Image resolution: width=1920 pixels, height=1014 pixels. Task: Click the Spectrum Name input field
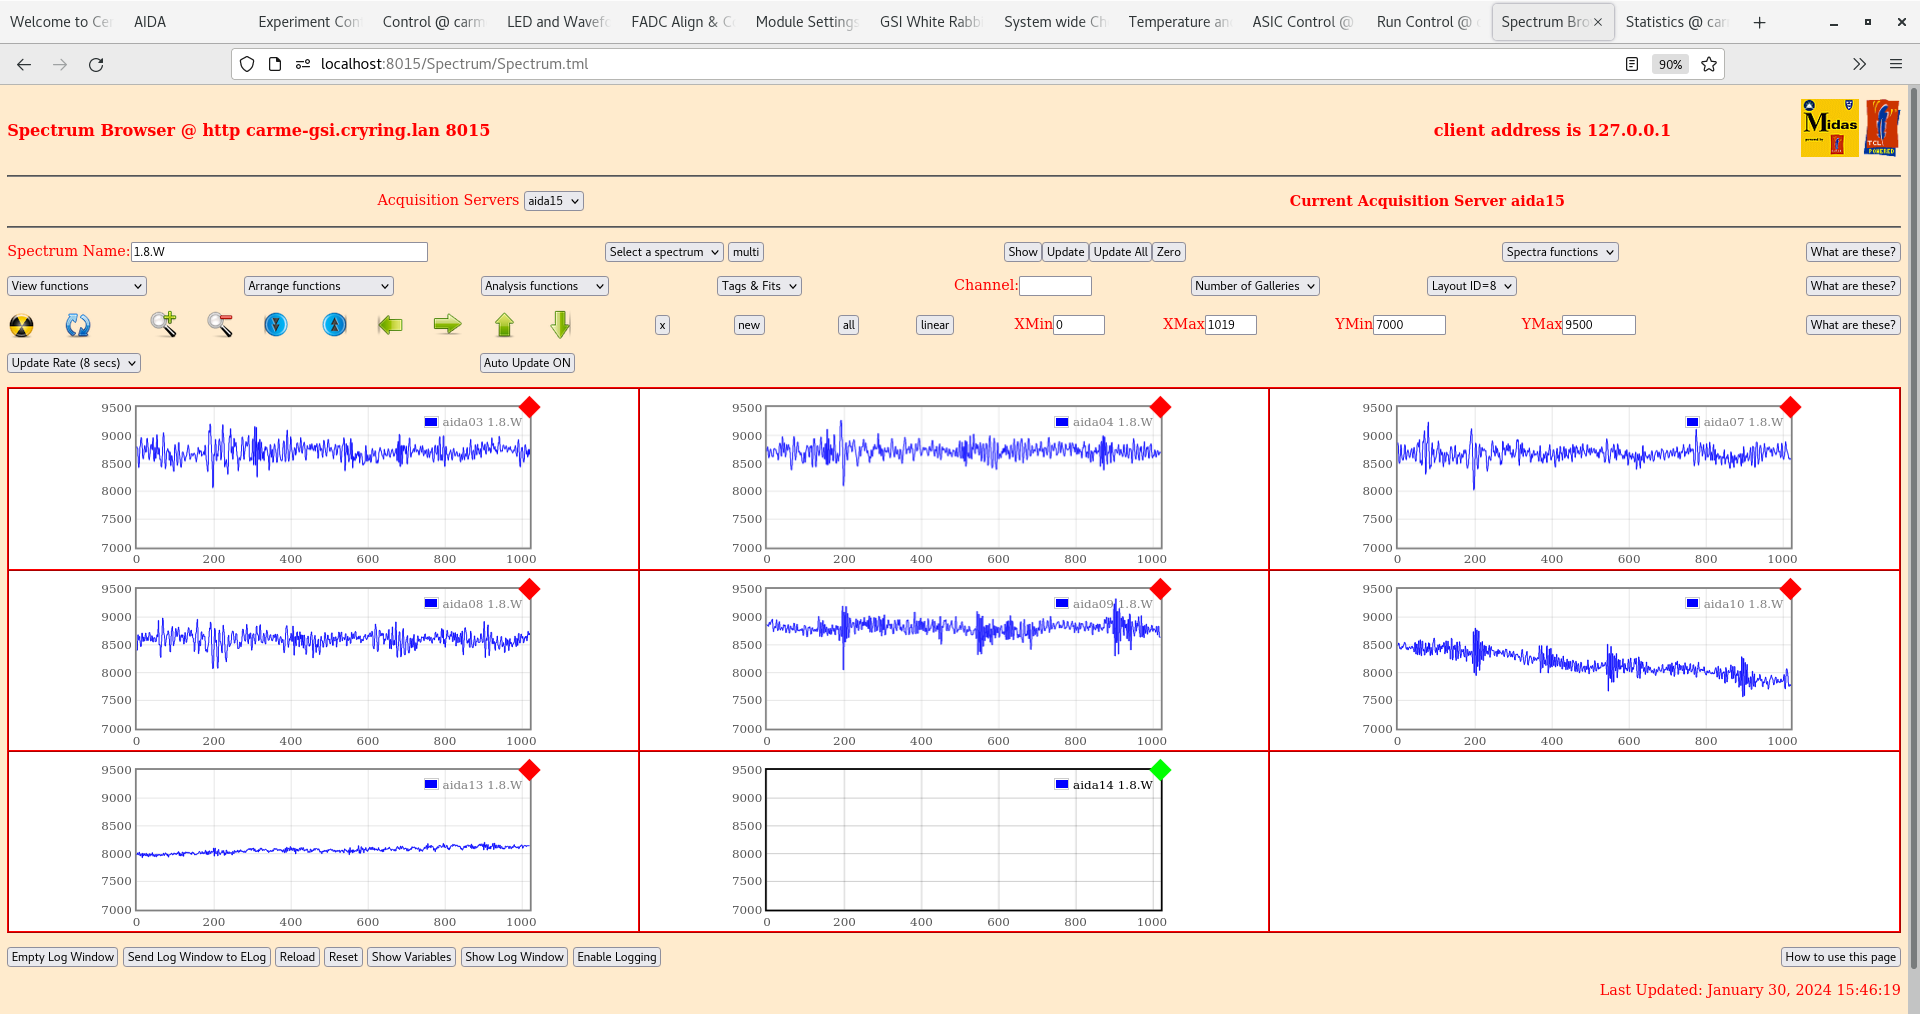(x=279, y=252)
